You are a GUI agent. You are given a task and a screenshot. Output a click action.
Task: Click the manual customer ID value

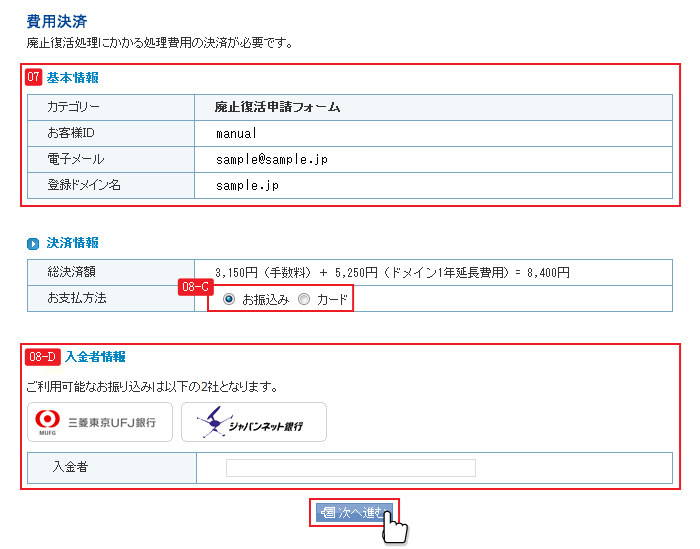[236, 133]
